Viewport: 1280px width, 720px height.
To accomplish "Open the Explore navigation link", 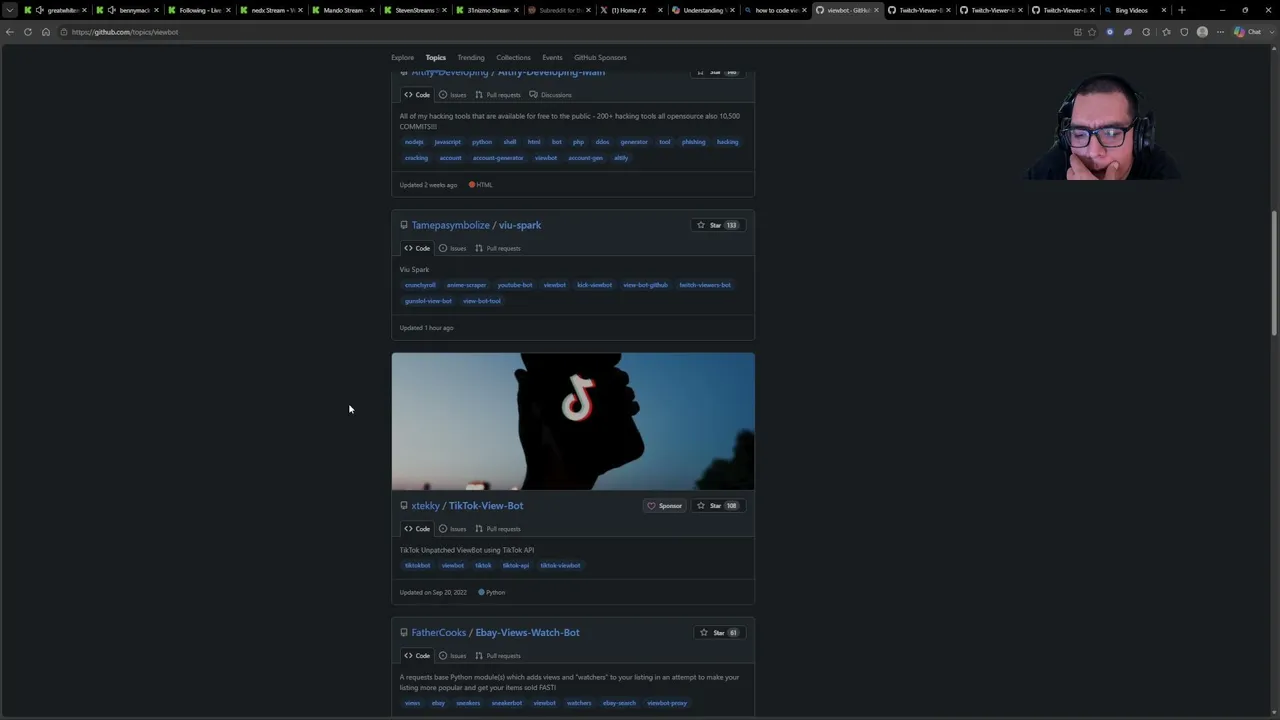I will pyautogui.click(x=402, y=57).
